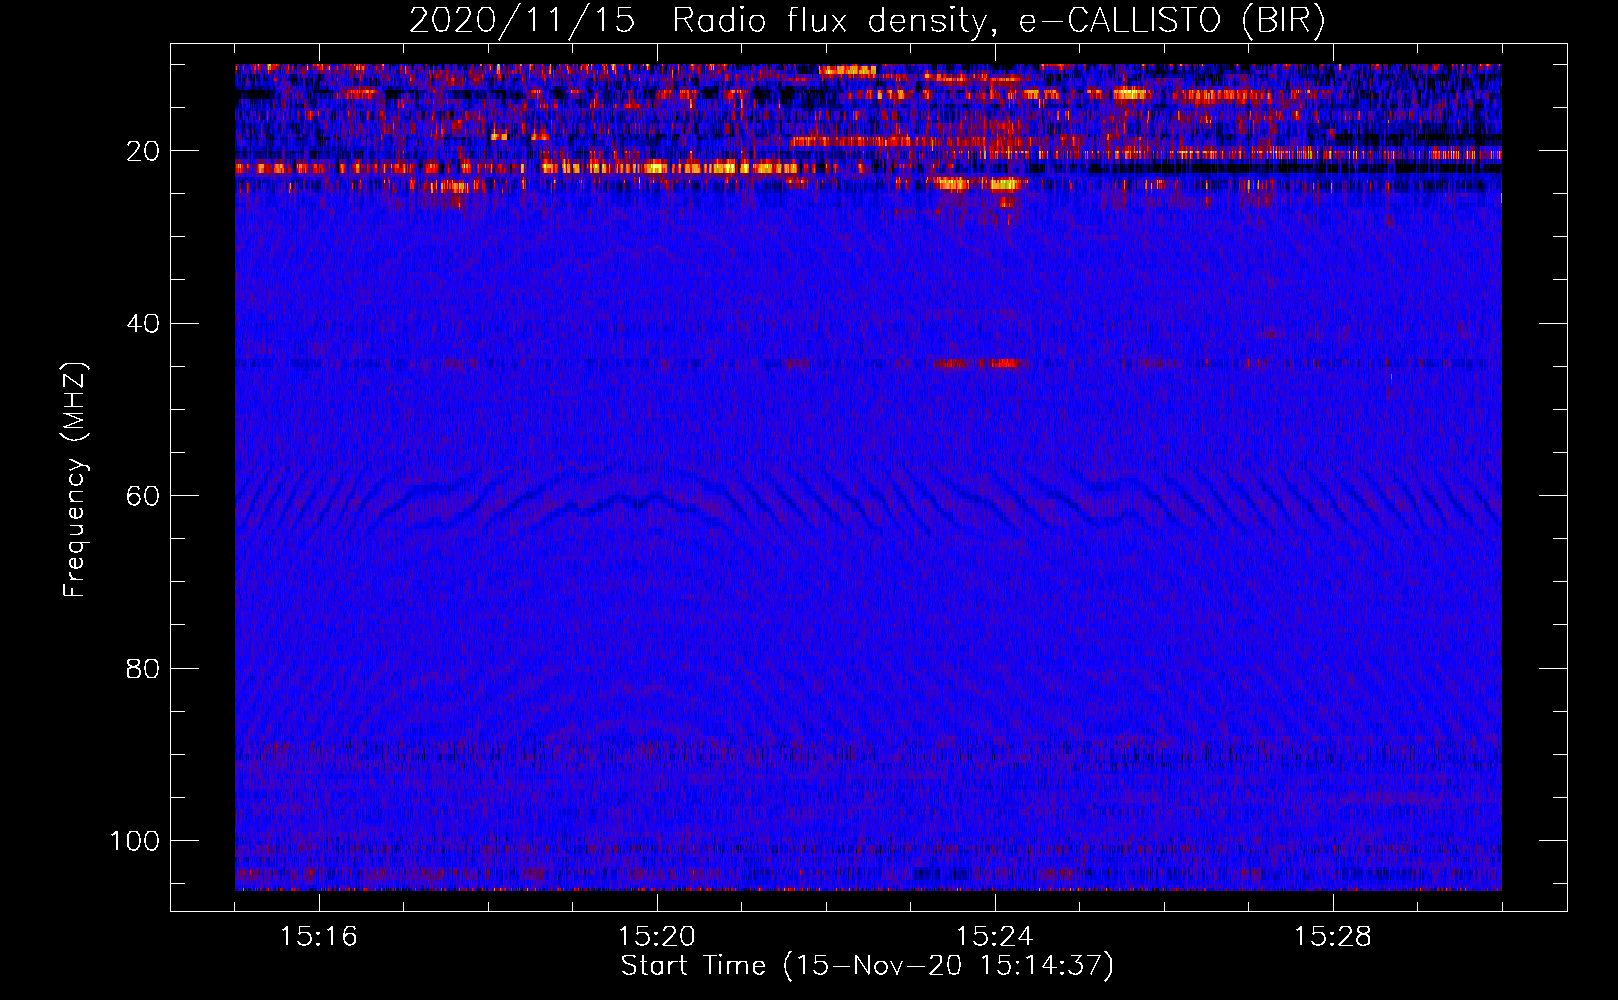Click the frequency tick label '40'
Viewport: 1618px width, 1000px height.
[143, 324]
